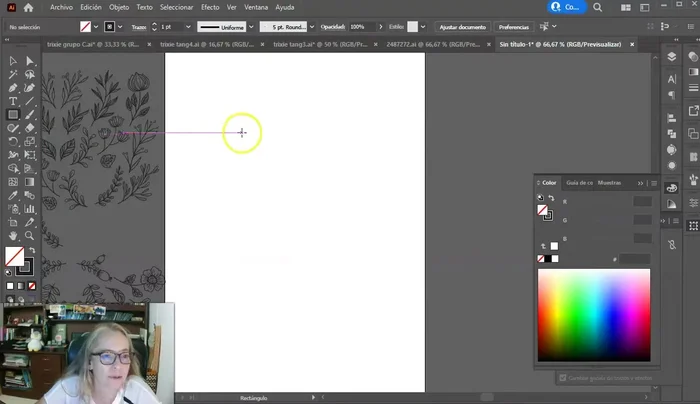Open the Color panel options menu

click(x=654, y=183)
